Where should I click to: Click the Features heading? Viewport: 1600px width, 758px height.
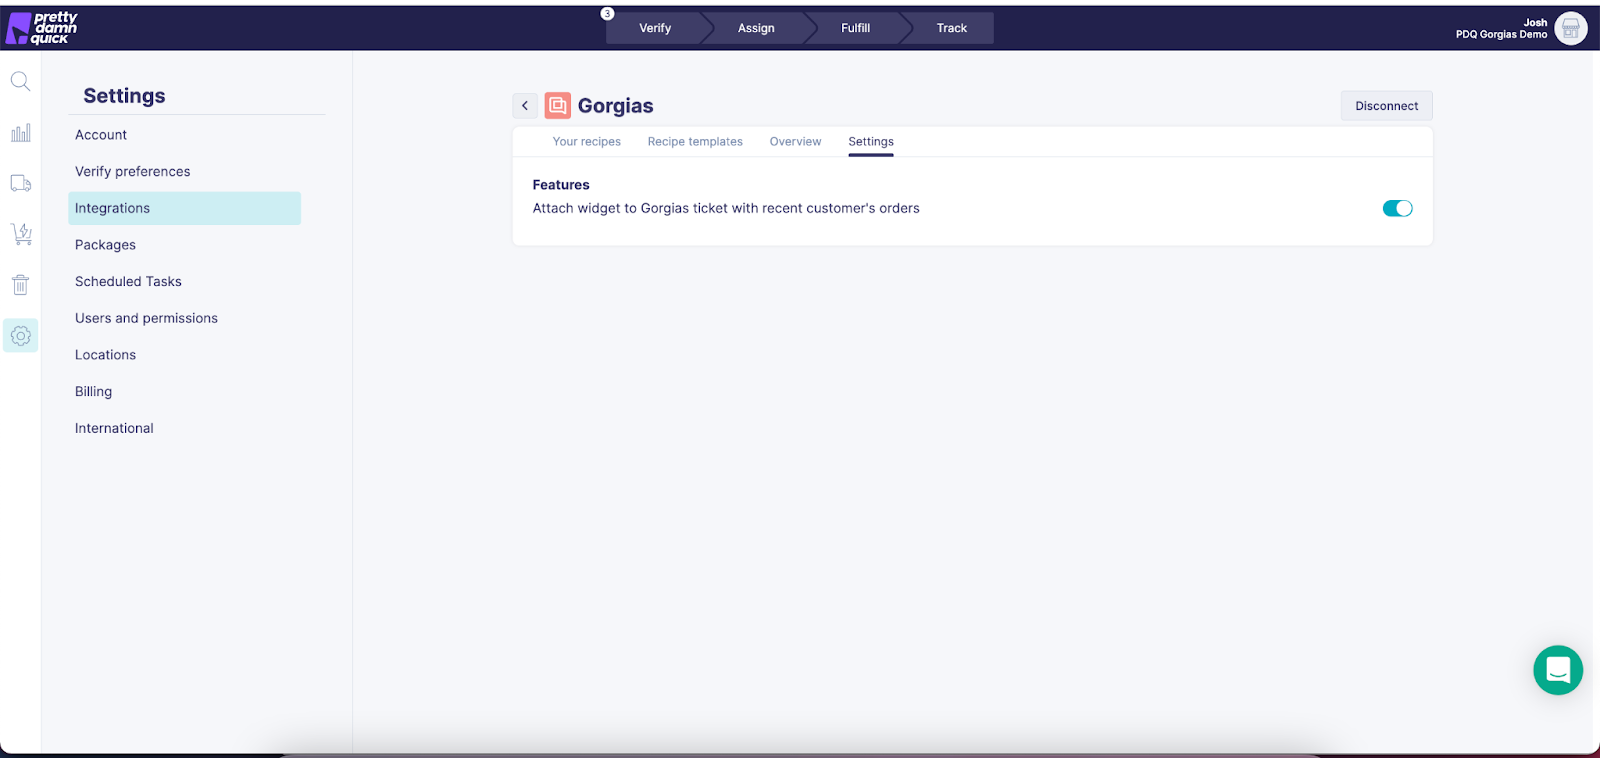561,185
